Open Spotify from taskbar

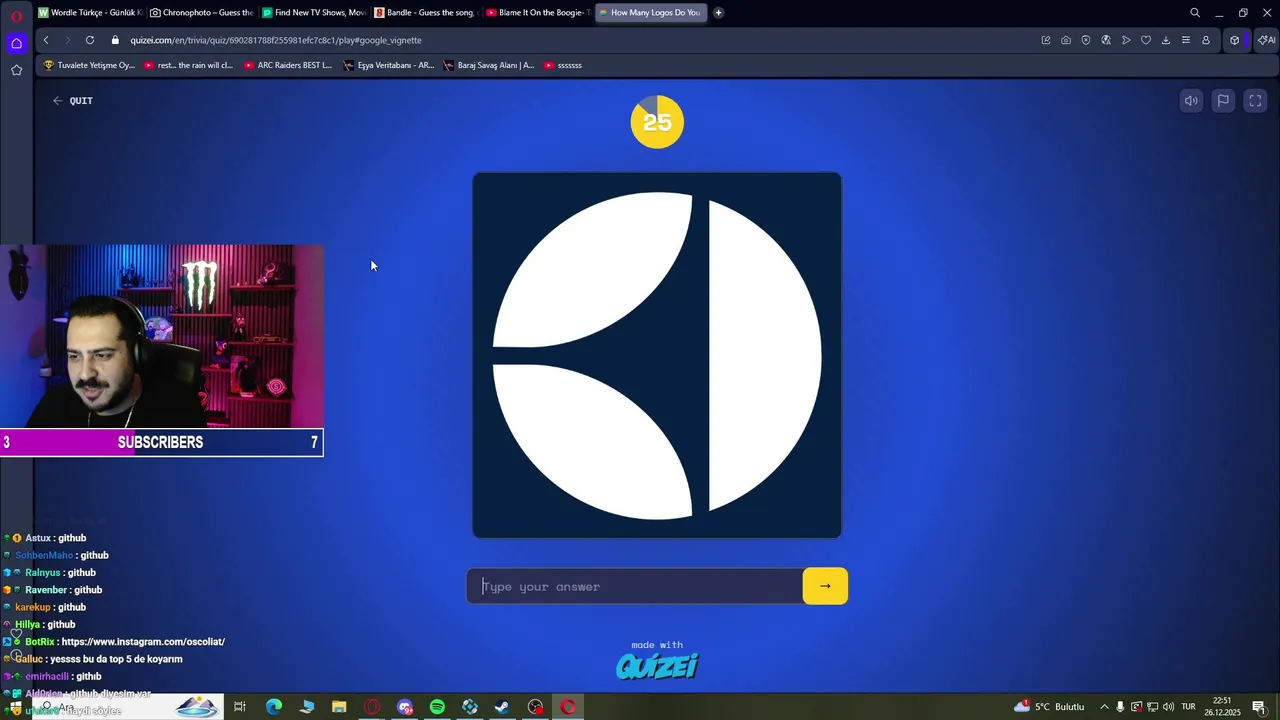coord(437,707)
